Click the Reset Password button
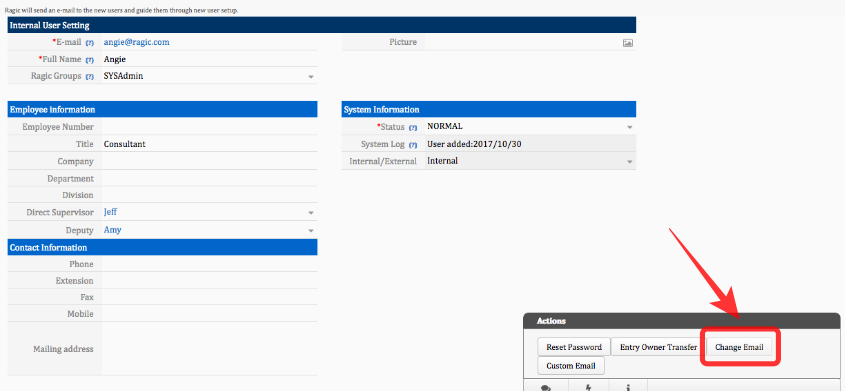Screen dimensions: 845x391 pyautogui.click(x=574, y=347)
